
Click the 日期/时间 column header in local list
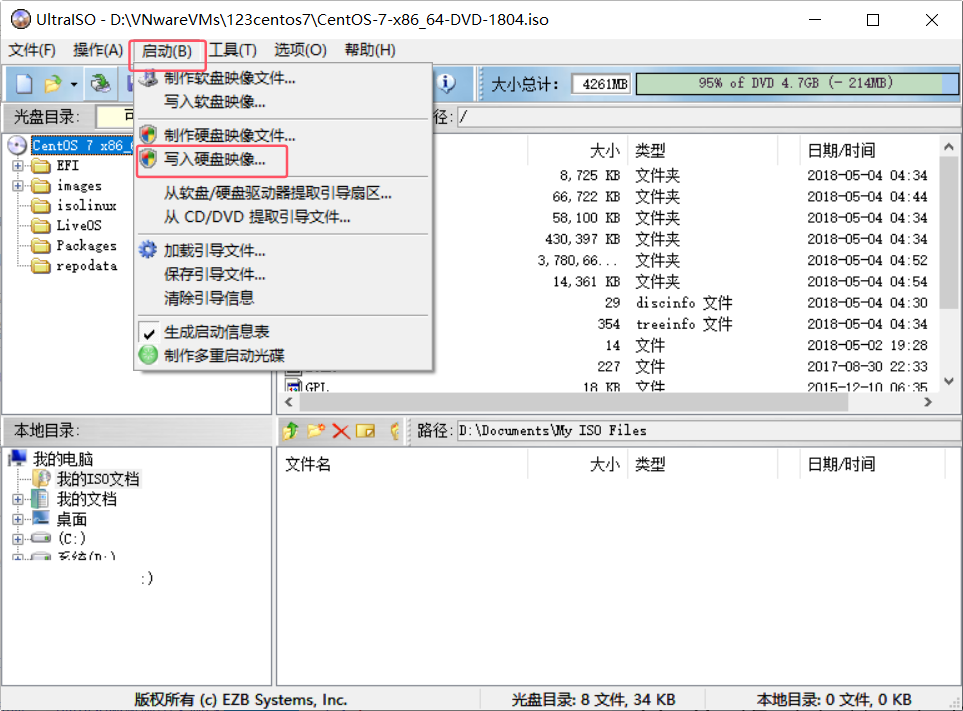point(841,464)
